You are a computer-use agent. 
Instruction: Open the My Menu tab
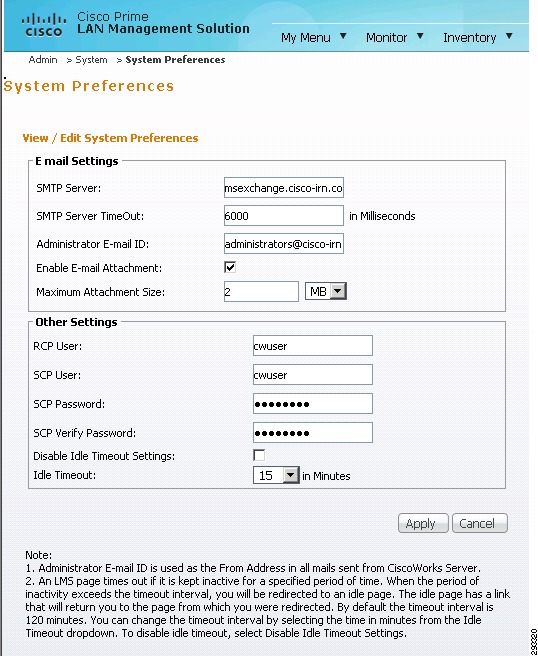pos(305,38)
